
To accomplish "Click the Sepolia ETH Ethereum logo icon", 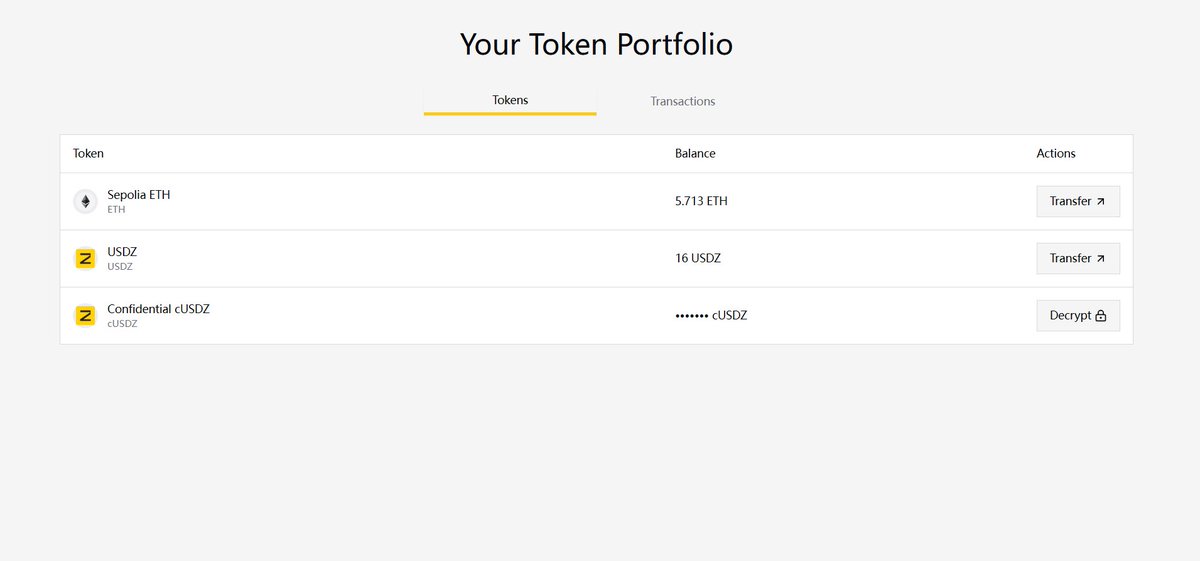I will point(85,201).
